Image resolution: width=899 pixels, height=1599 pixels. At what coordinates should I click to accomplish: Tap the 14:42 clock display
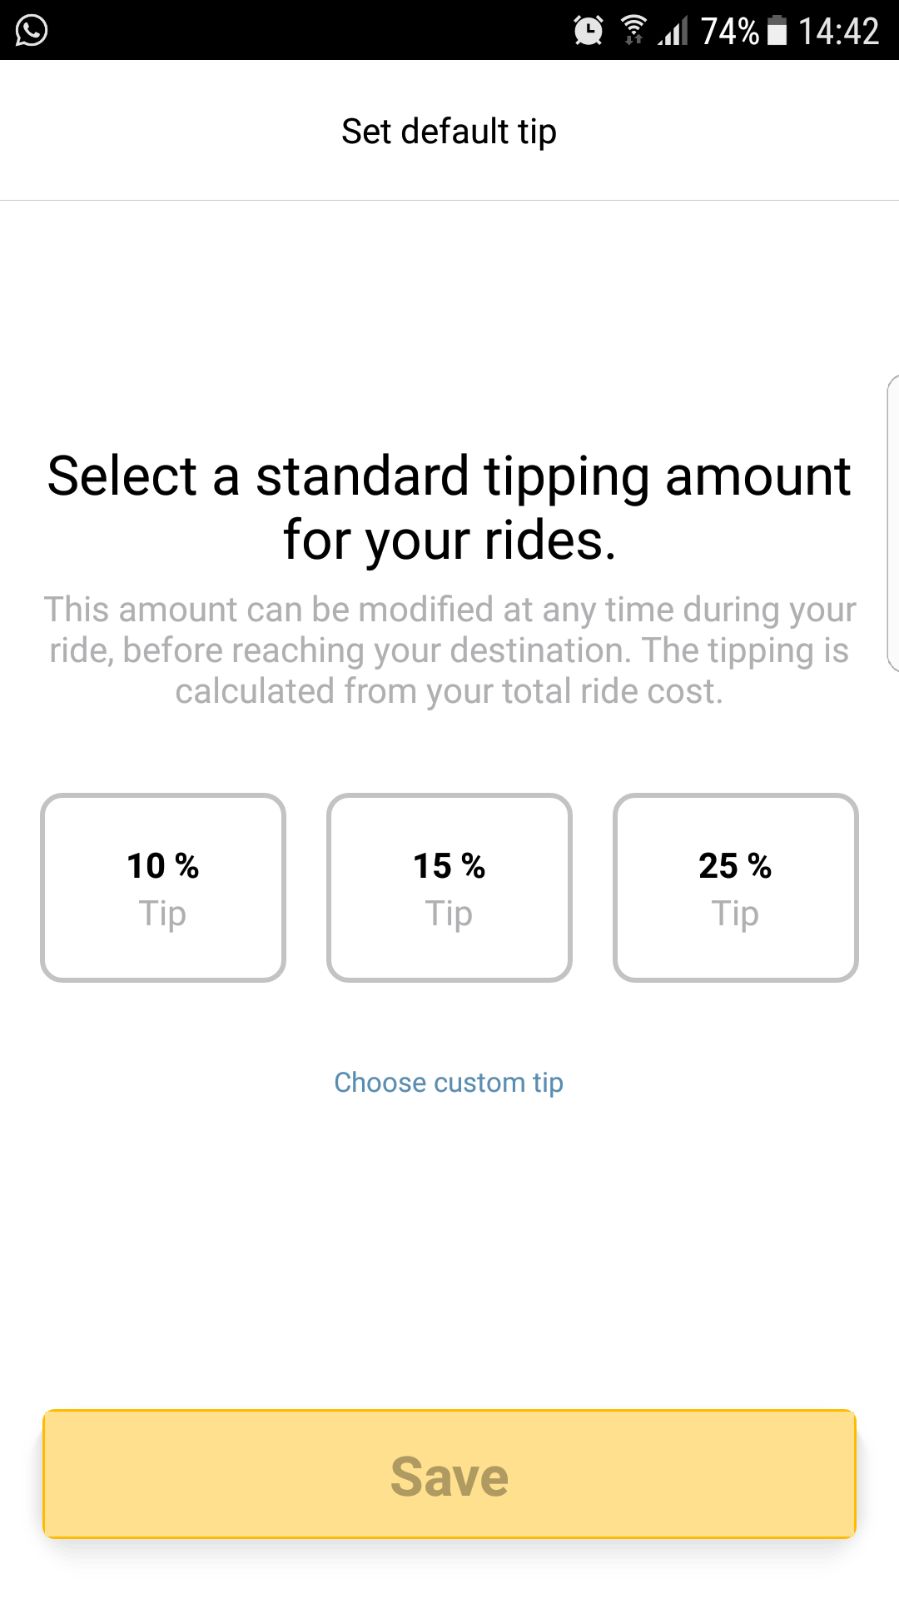[838, 31]
